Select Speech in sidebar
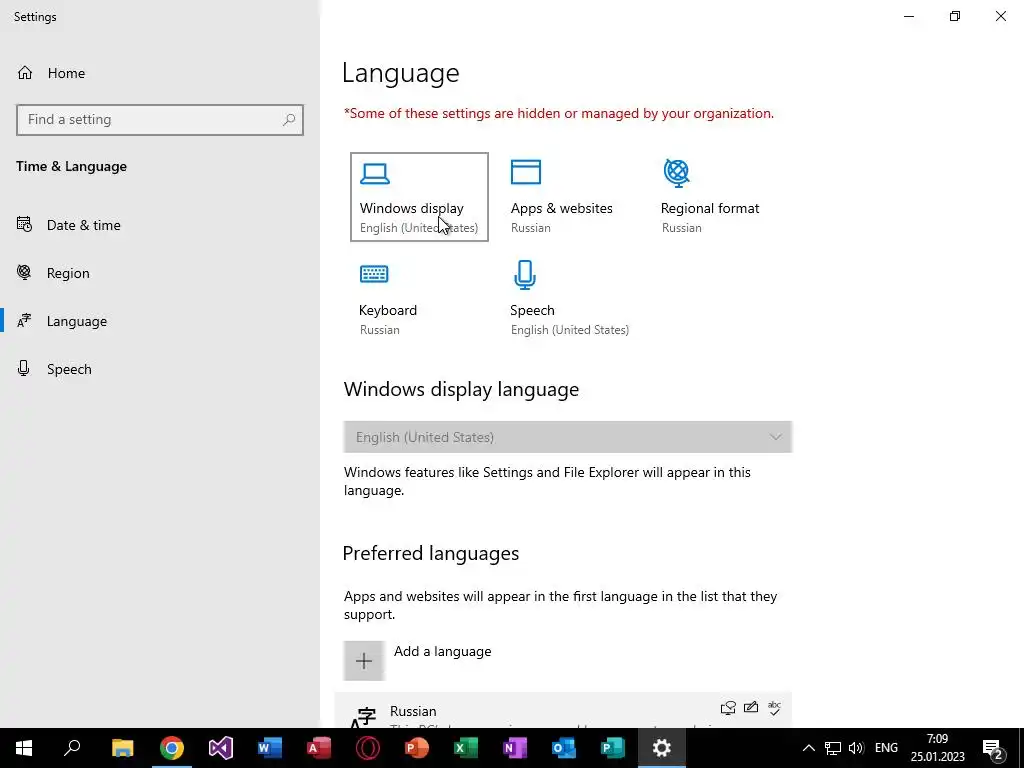 (160, 369)
